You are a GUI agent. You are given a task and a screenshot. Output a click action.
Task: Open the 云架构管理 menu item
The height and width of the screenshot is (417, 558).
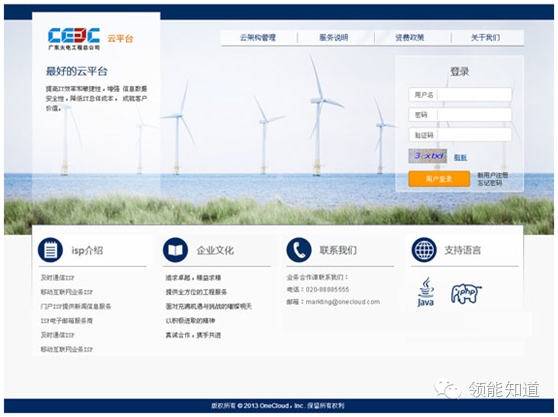258,38
